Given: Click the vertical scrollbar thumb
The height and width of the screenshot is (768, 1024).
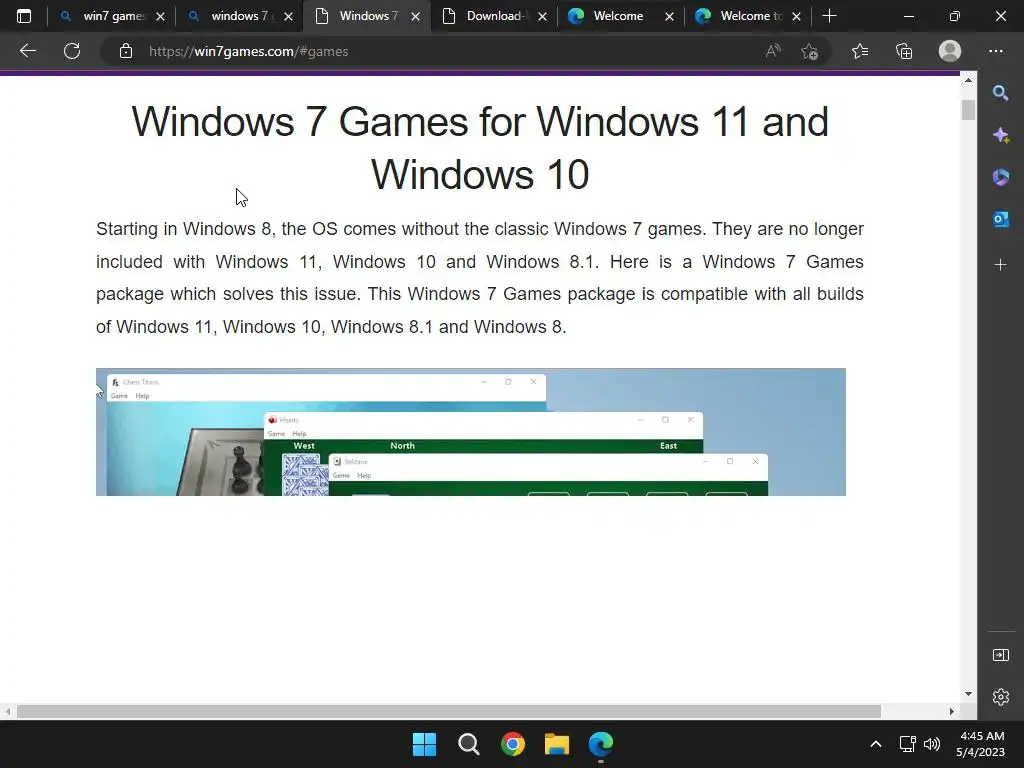Looking at the screenshot, I should (968, 110).
